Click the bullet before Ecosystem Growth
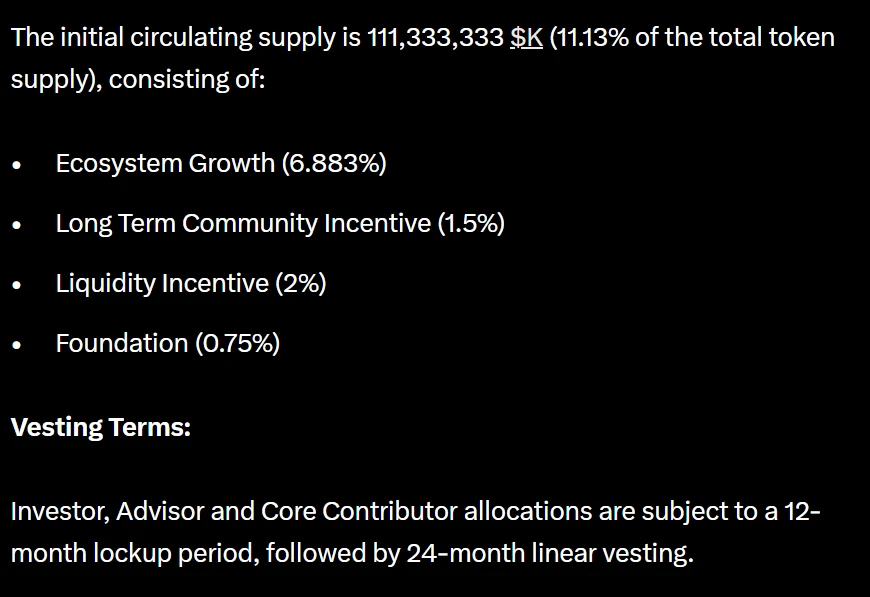Image resolution: width=870 pixels, height=597 pixels. pyautogui.click(x=17, y=166)
